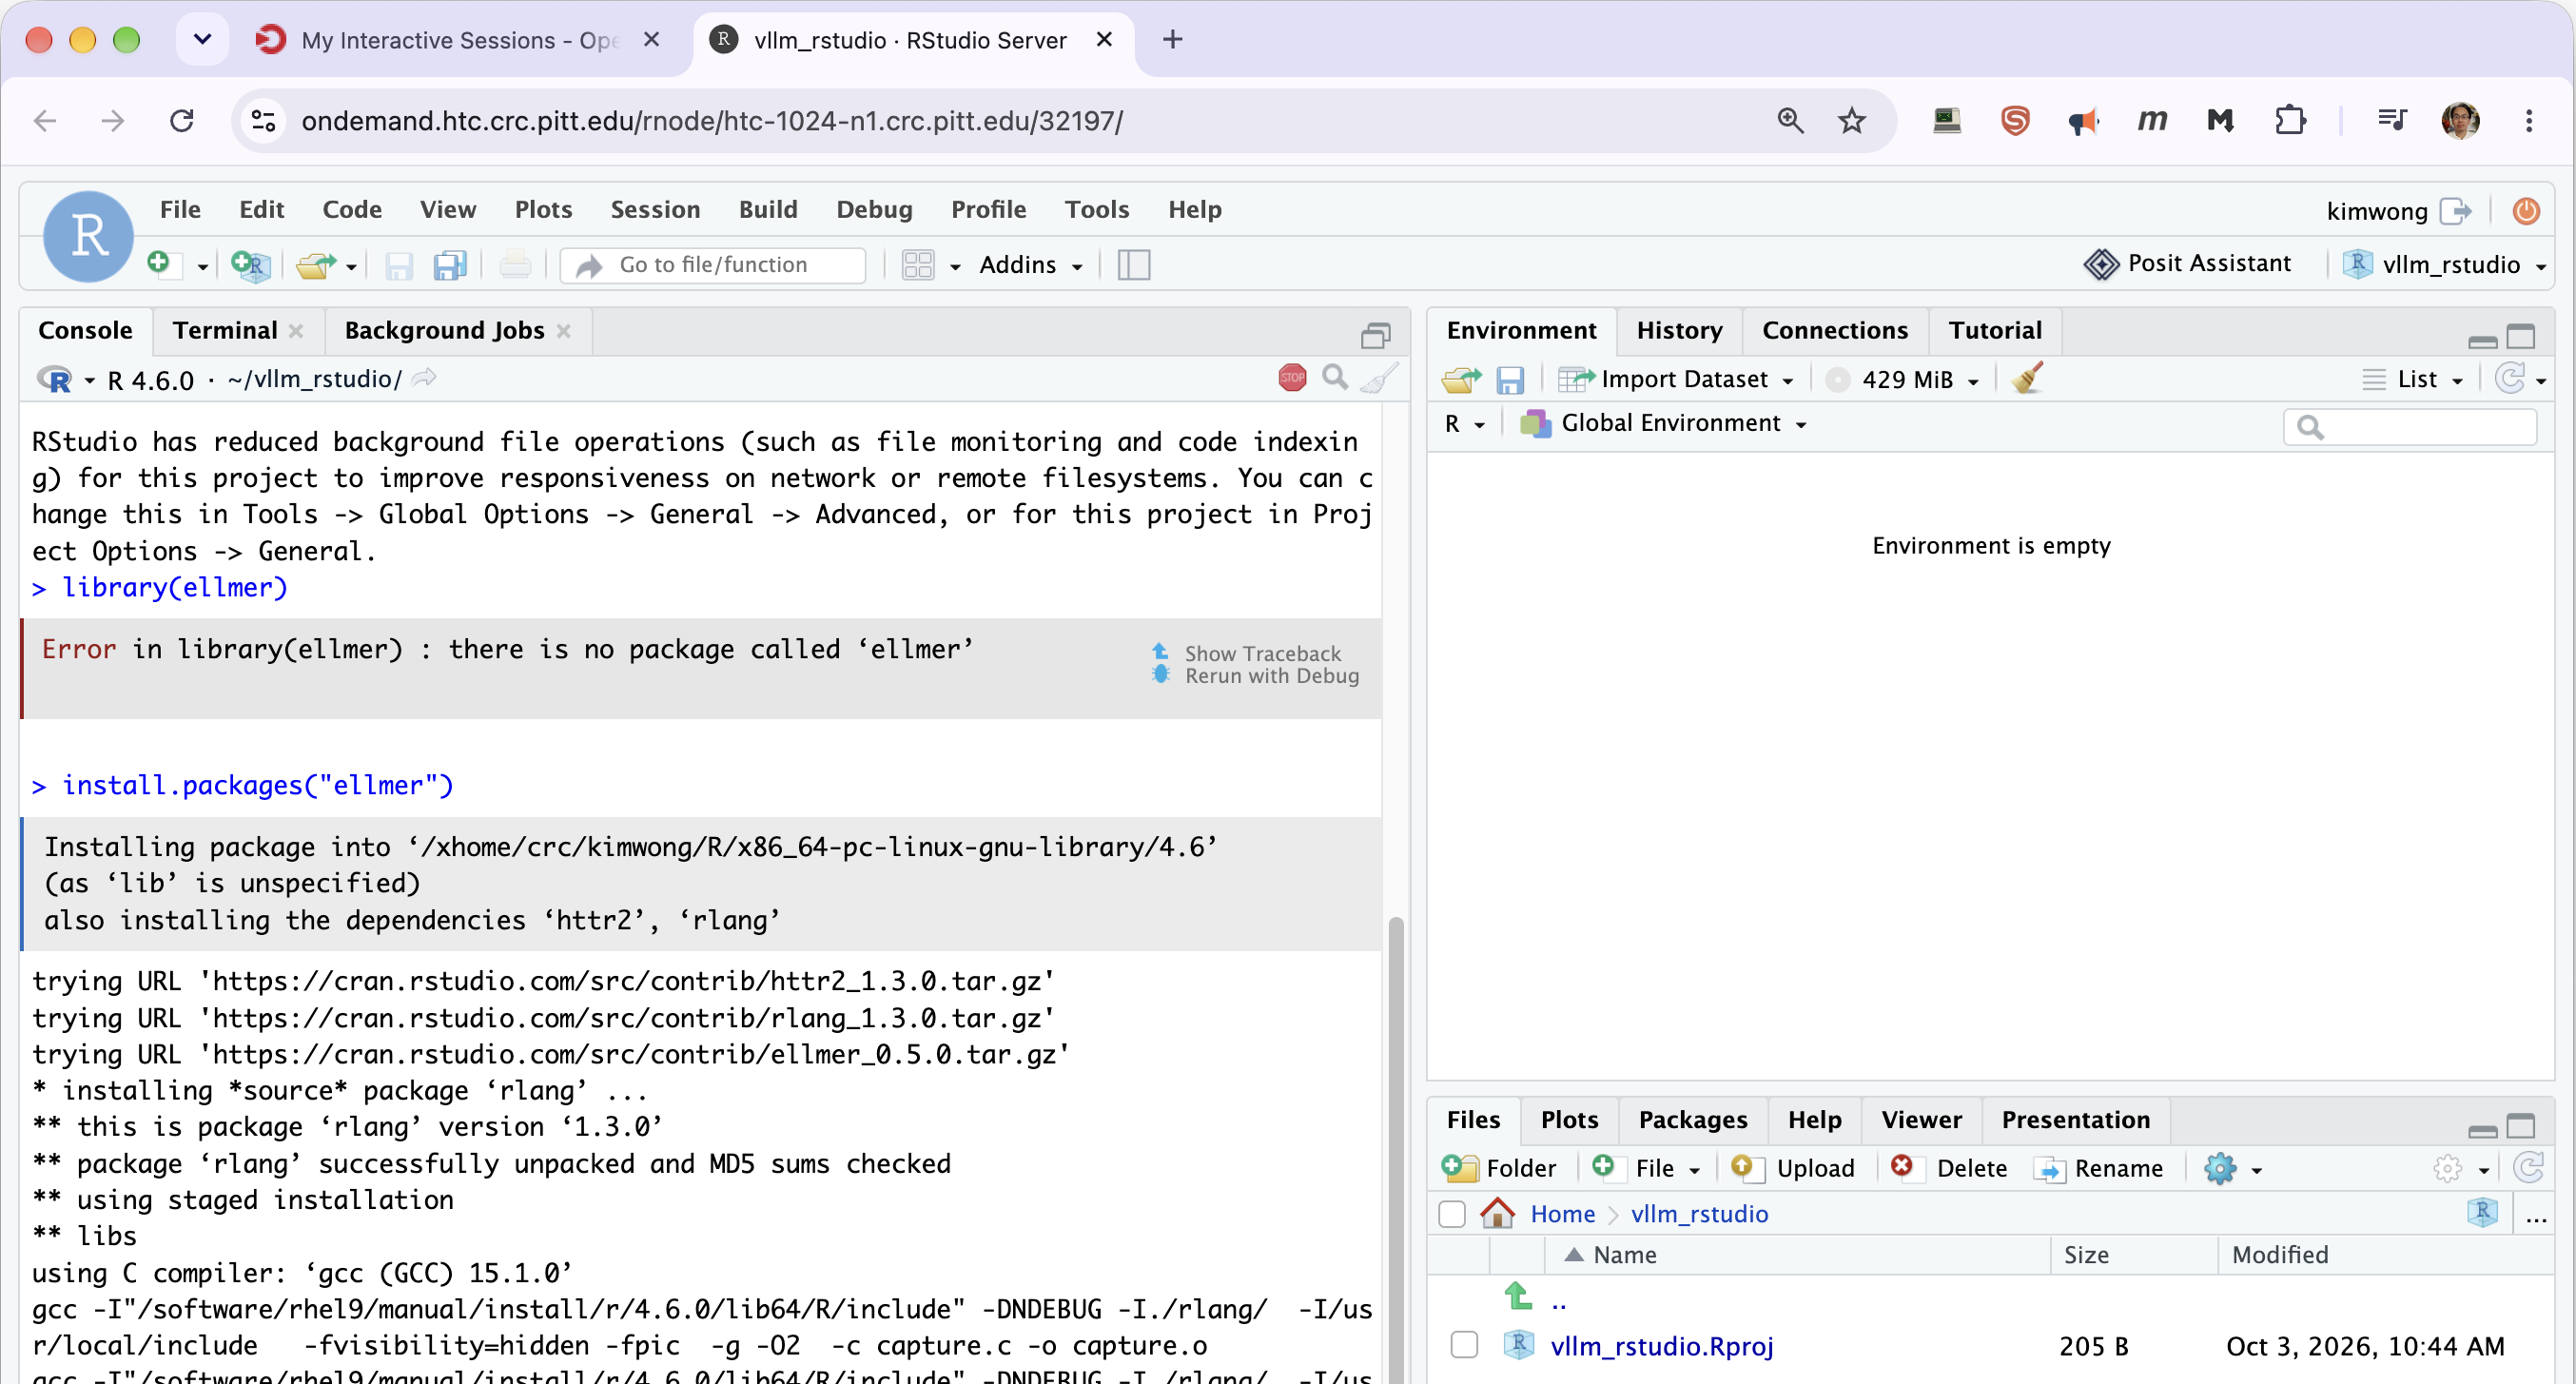
Task: Open the 429 MiB memory usage dropdown
Action: point(1903,379)
